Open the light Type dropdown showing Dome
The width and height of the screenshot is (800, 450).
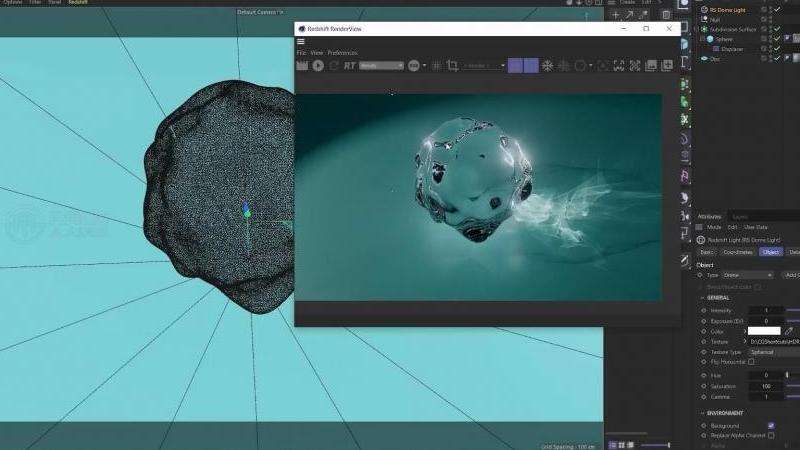[x=747, y=275]
